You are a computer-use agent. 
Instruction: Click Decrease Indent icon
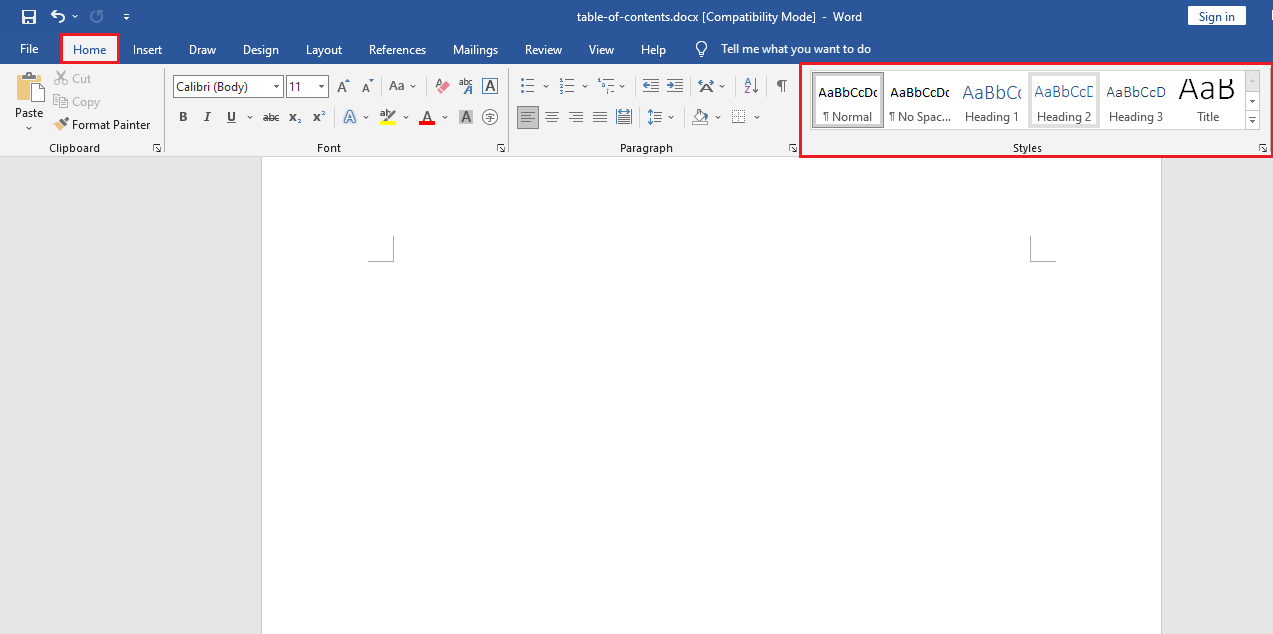pyautogui.click(x=651, y=87)
